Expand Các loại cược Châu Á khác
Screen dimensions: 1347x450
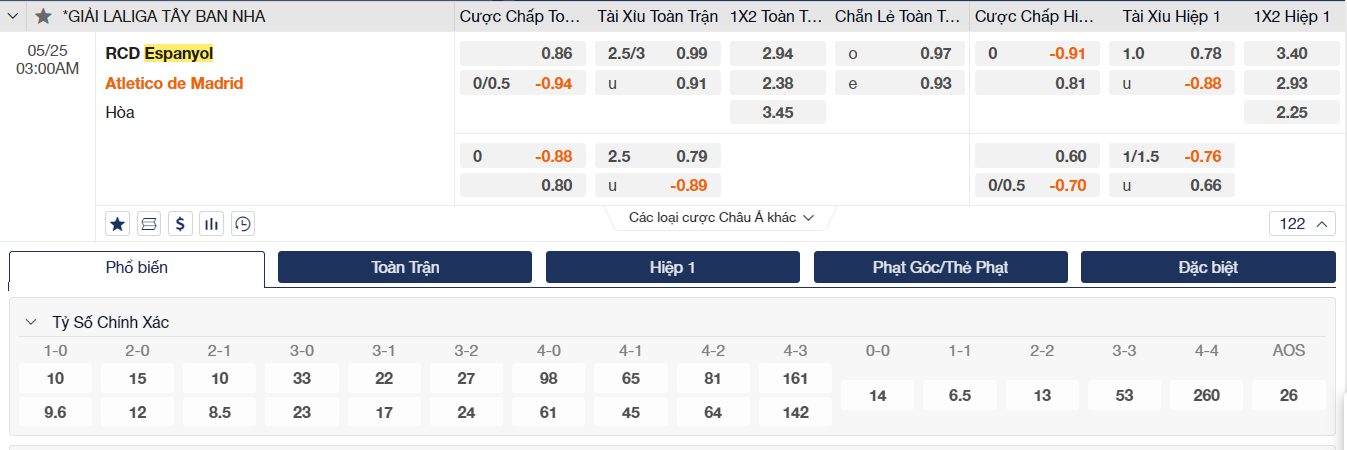pos(720,217)
